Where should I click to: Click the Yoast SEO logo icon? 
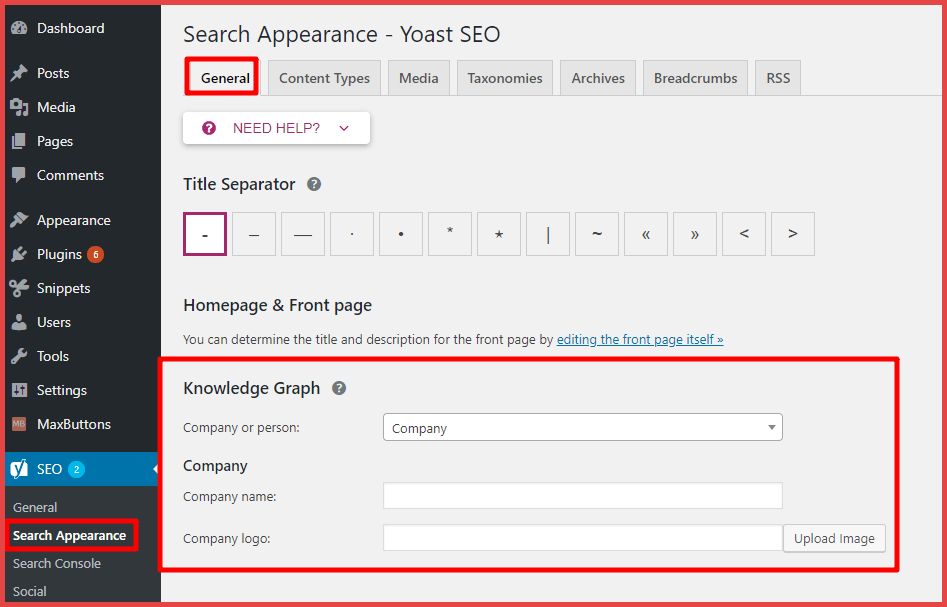point(19,469)
